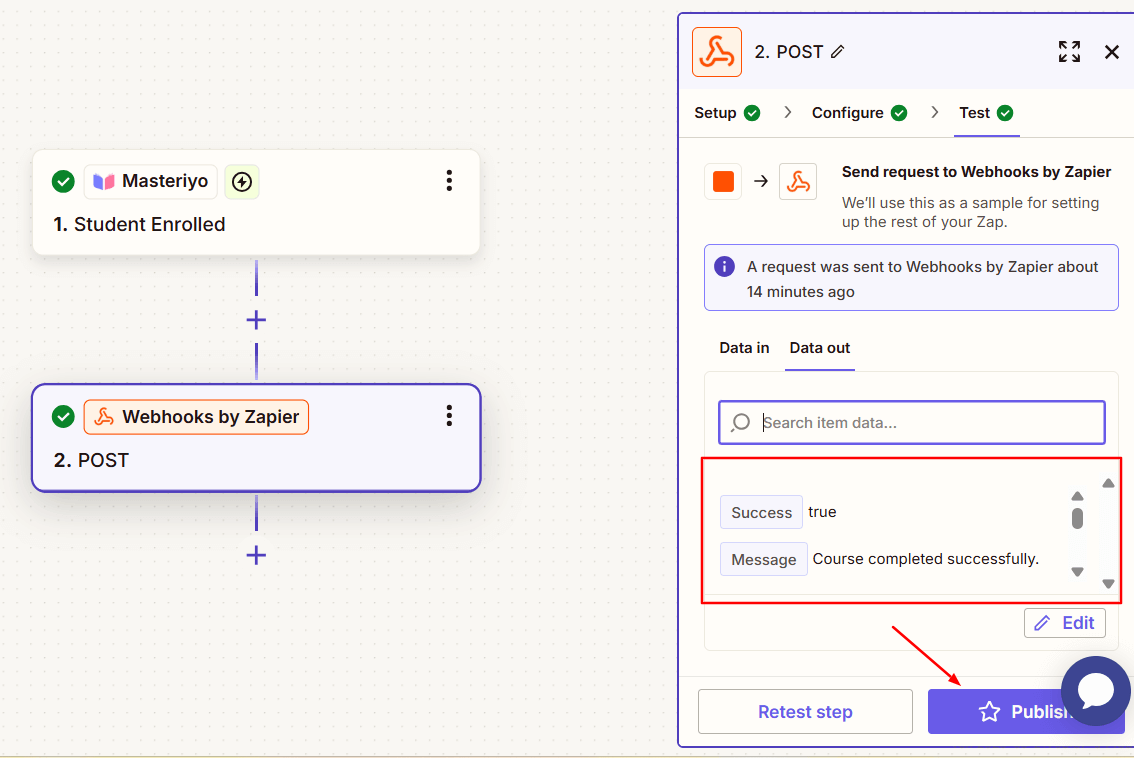
Task: Close the 2. POST step panel
Action: coord(1112,52)
